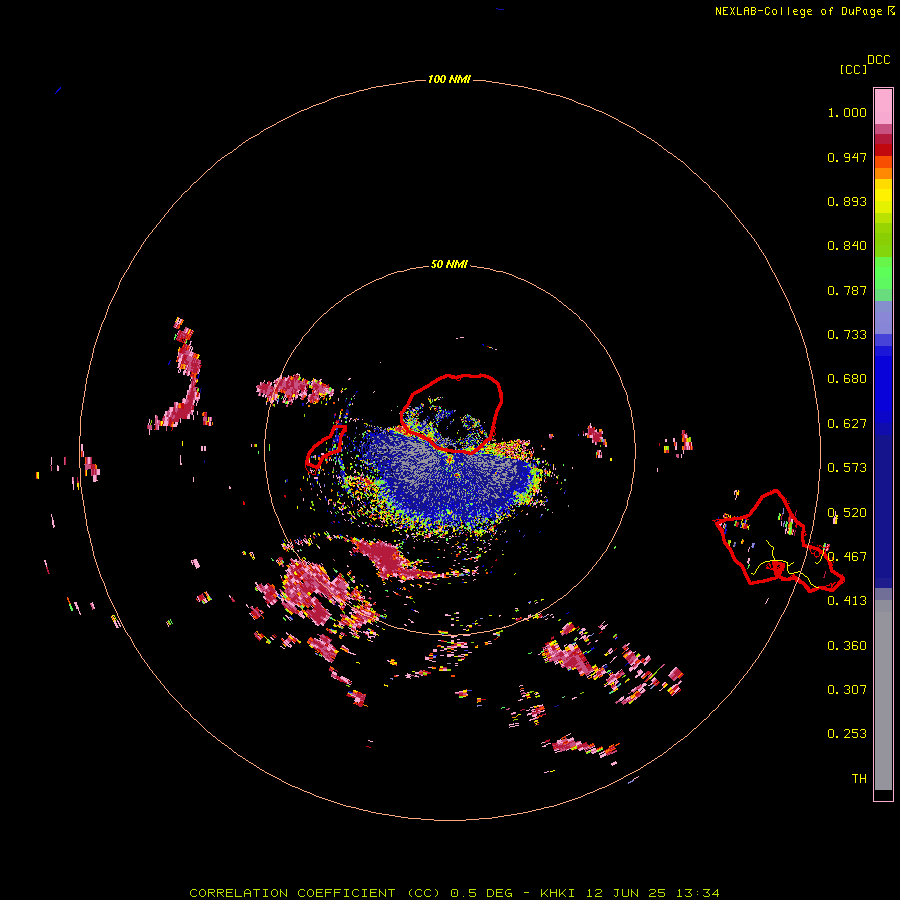
Task: Click the 0.680 legend value
Action: coord(847,379)
